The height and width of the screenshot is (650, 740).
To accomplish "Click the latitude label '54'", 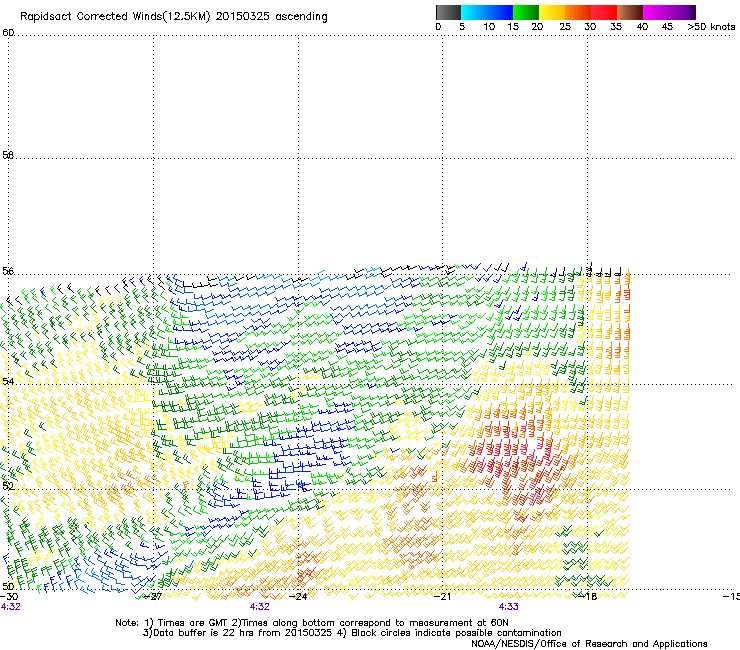I will (8, 381).
